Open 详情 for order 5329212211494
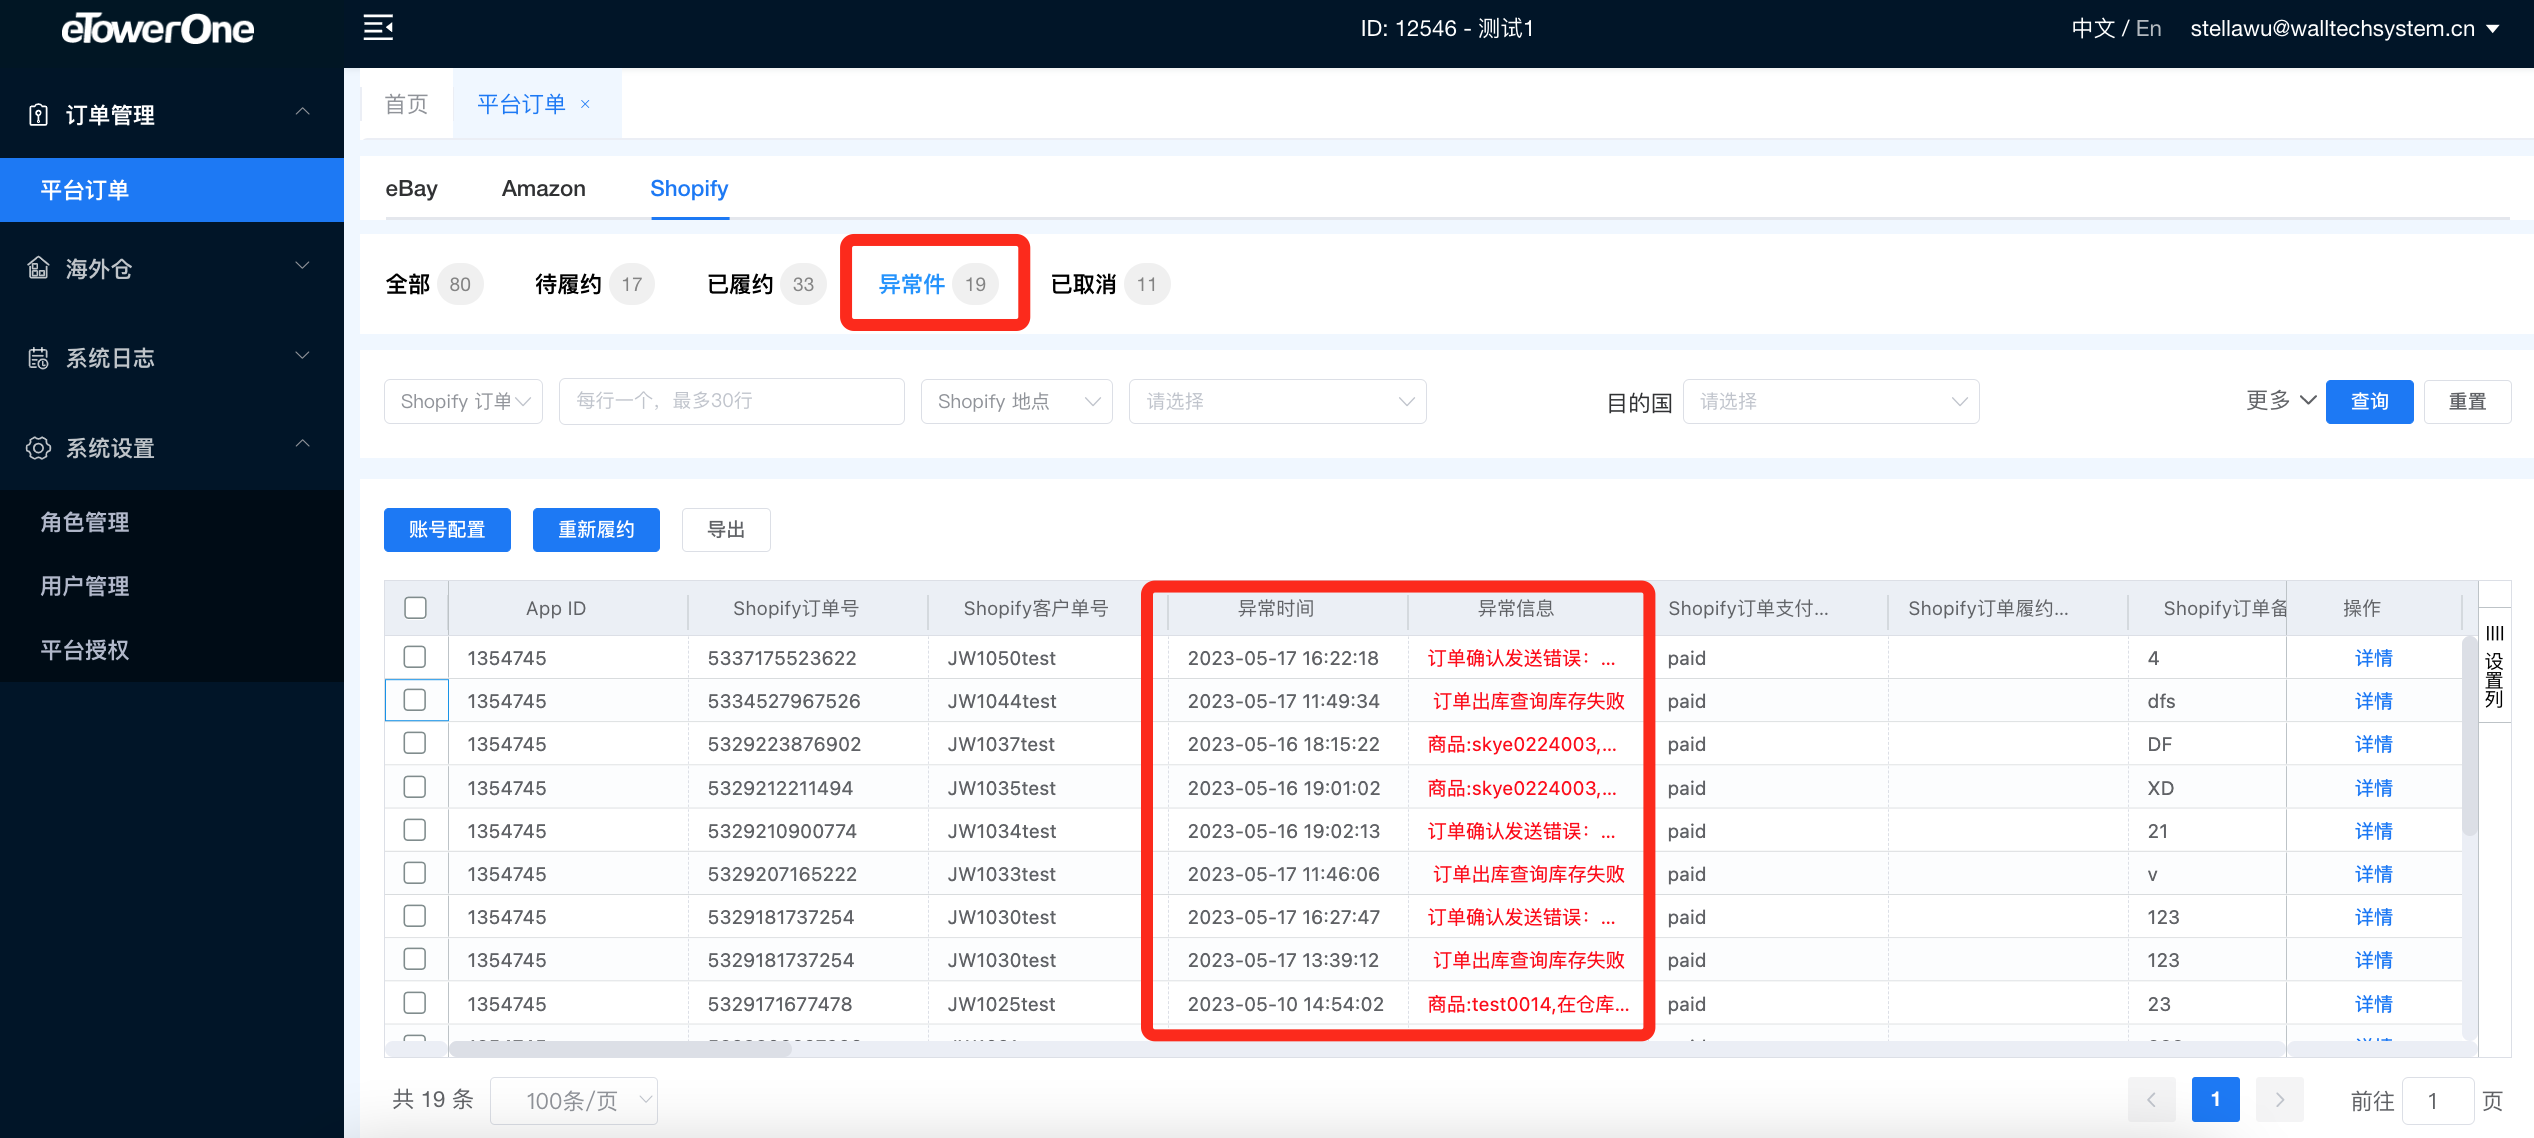The width and height of the screenshot is (2534, 1138). 2373,787
